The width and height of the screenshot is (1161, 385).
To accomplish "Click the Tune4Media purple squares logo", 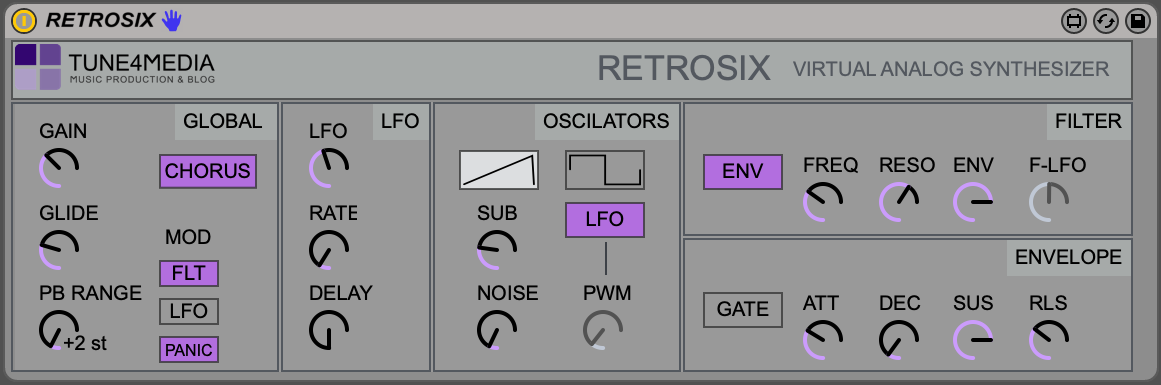I will coord(38,67).
